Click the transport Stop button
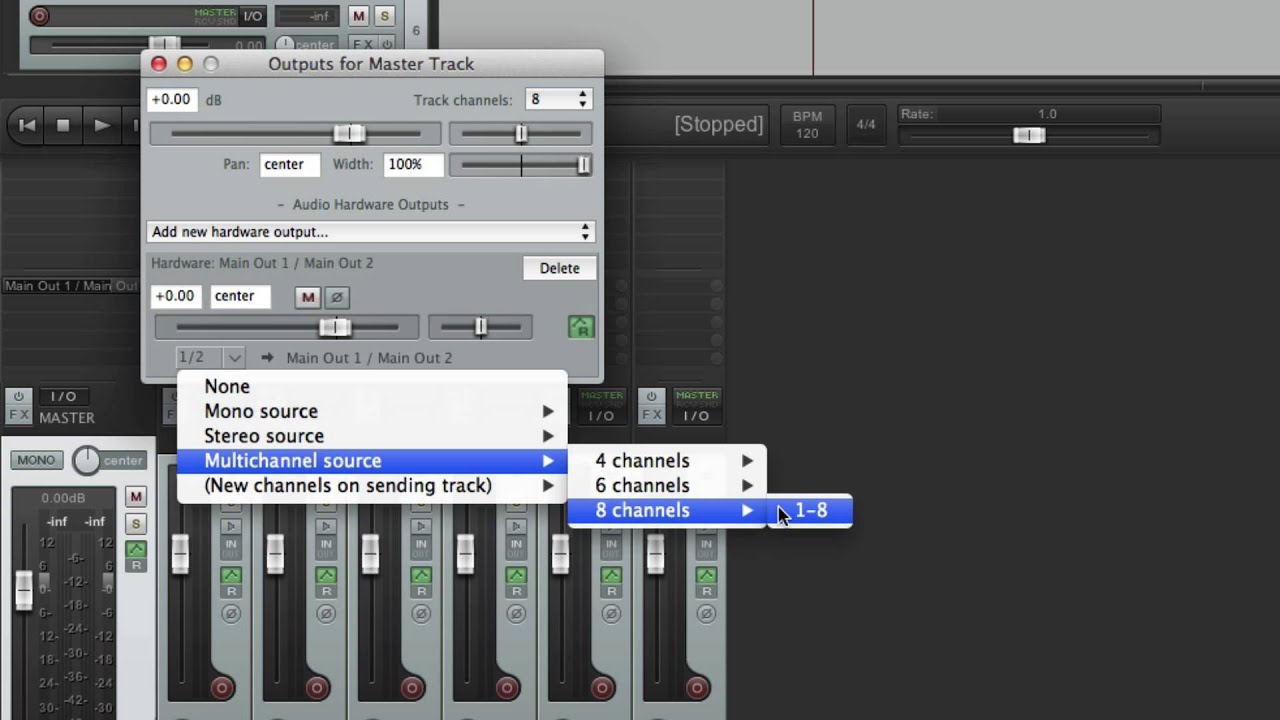Screen dimensions: 1280x720 point(63,125)
